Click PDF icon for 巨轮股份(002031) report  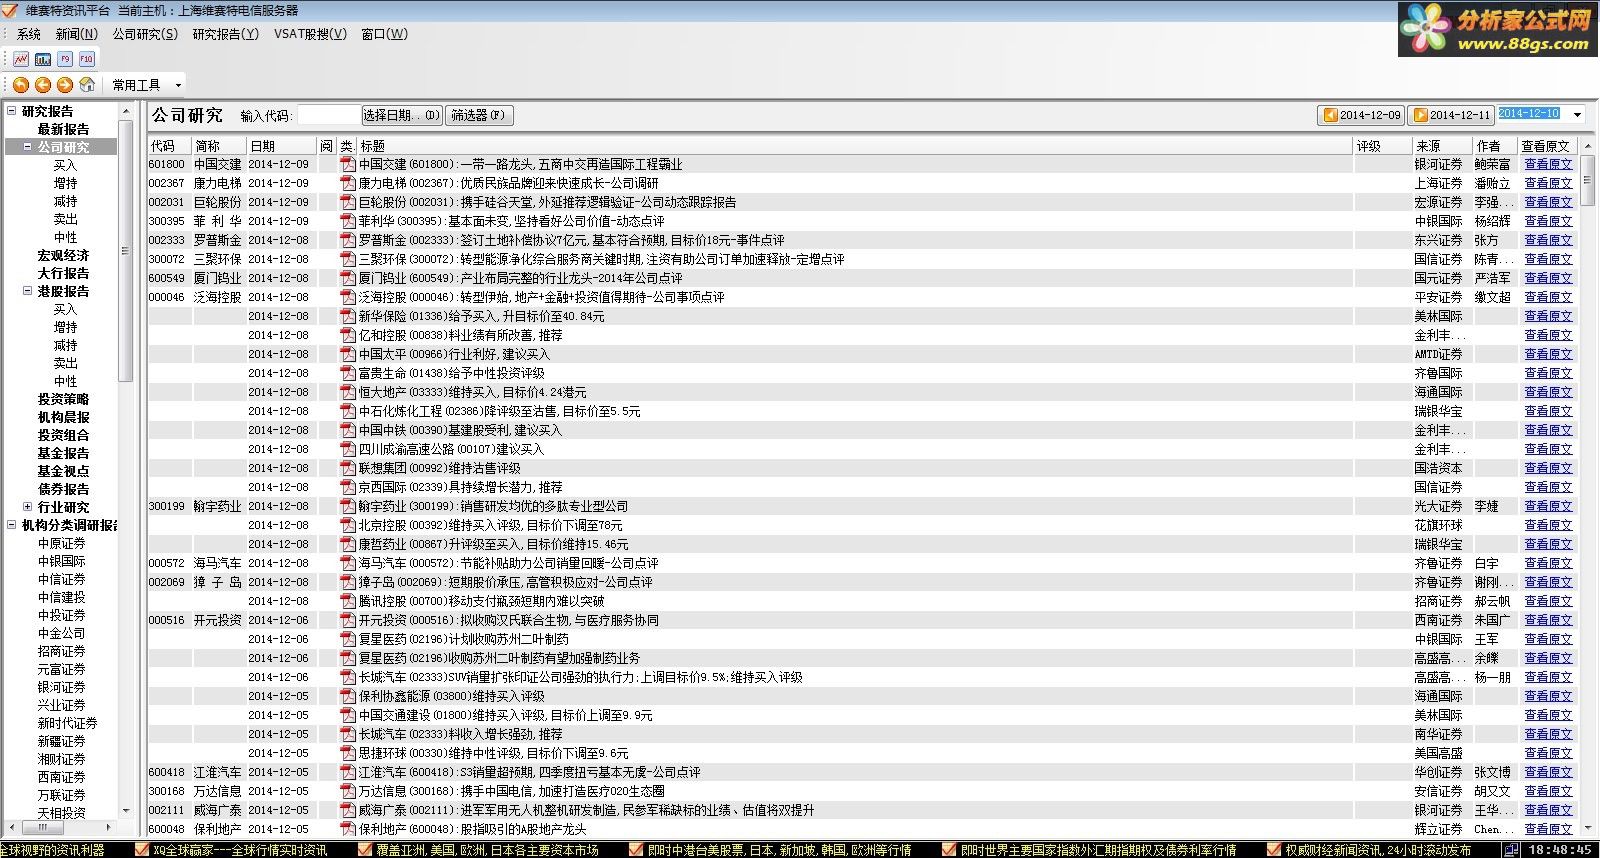pos(348,202)
